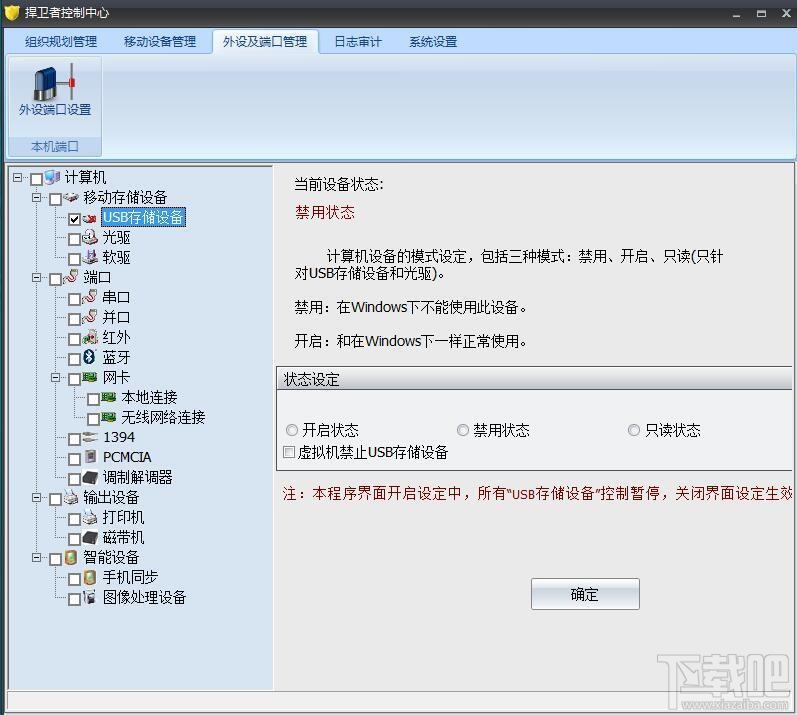
Task: Click the 蓝牙 Bluetooth icon
Action: [x=89, y=357]
